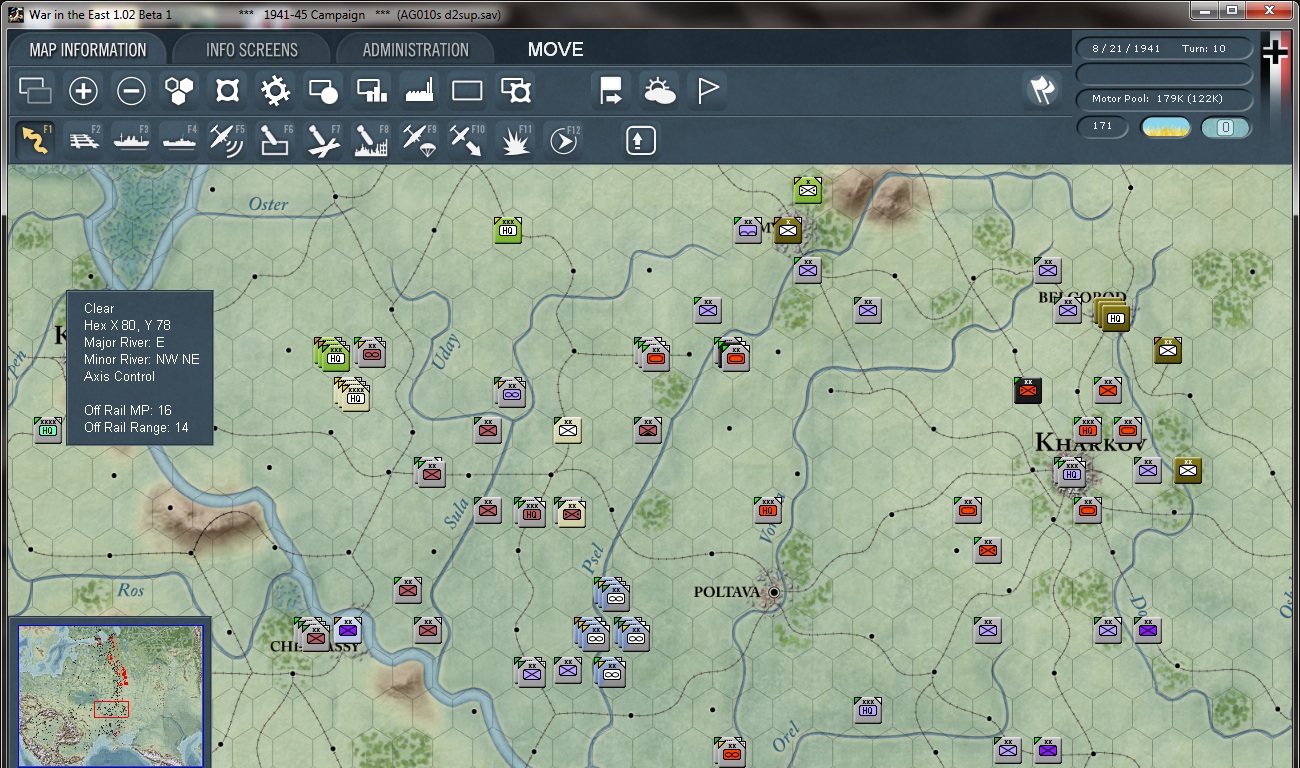
Task: Toggle the three hexagons map icon
Action: pyautogui.click(x=179, y=92)
